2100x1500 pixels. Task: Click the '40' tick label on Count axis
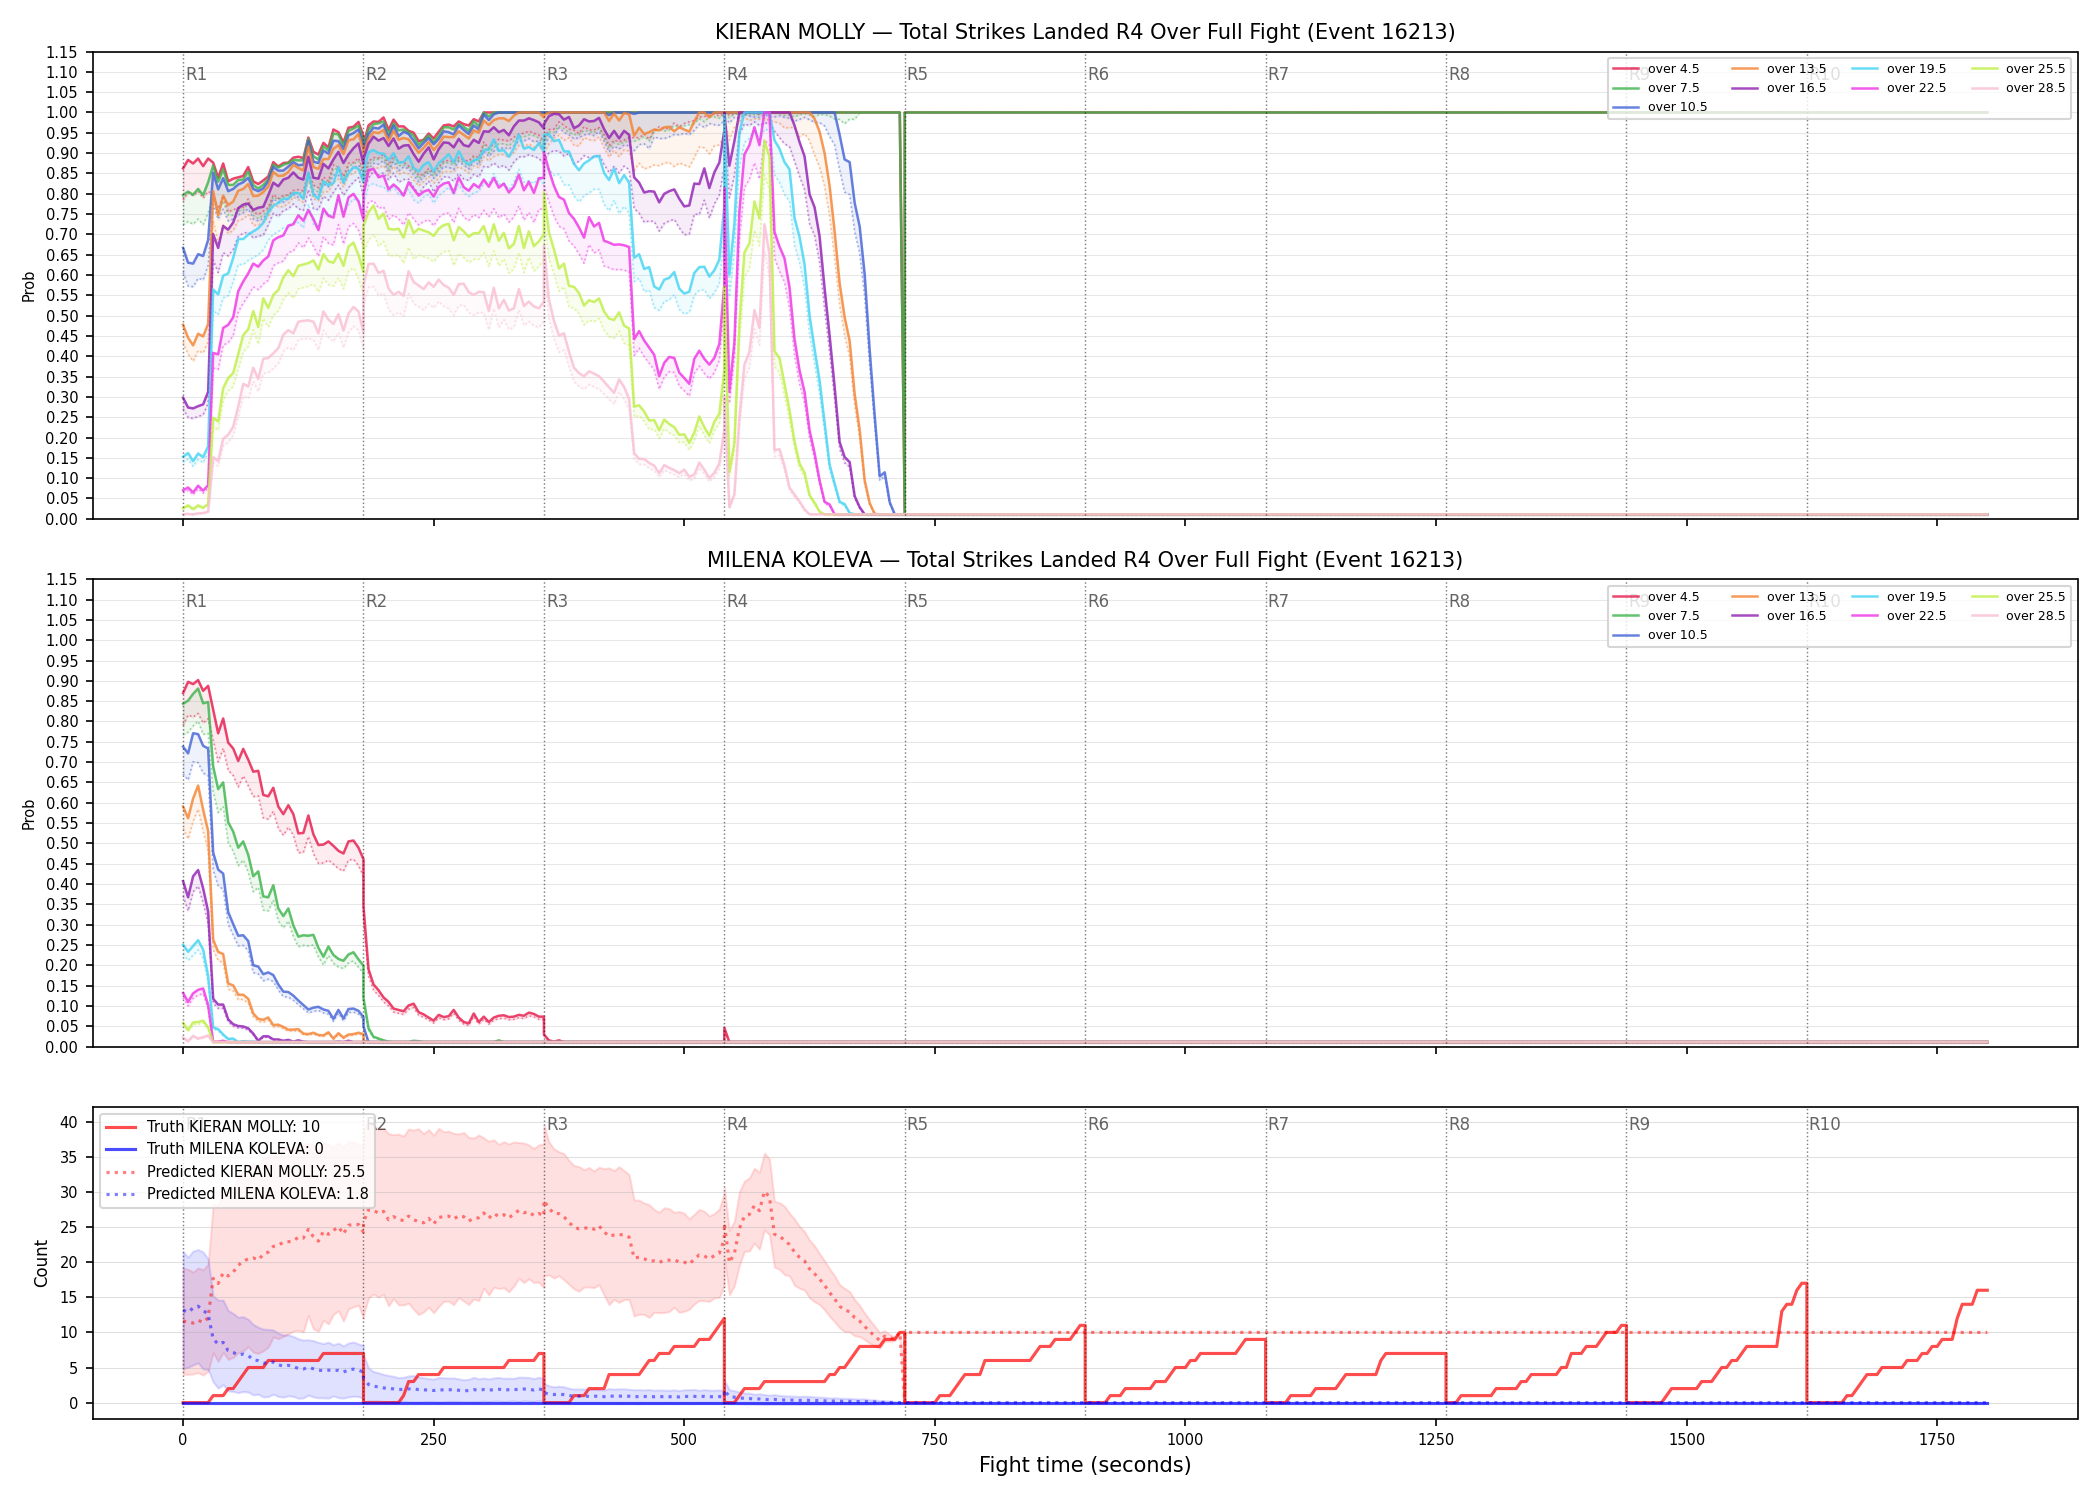point(69,1122)
